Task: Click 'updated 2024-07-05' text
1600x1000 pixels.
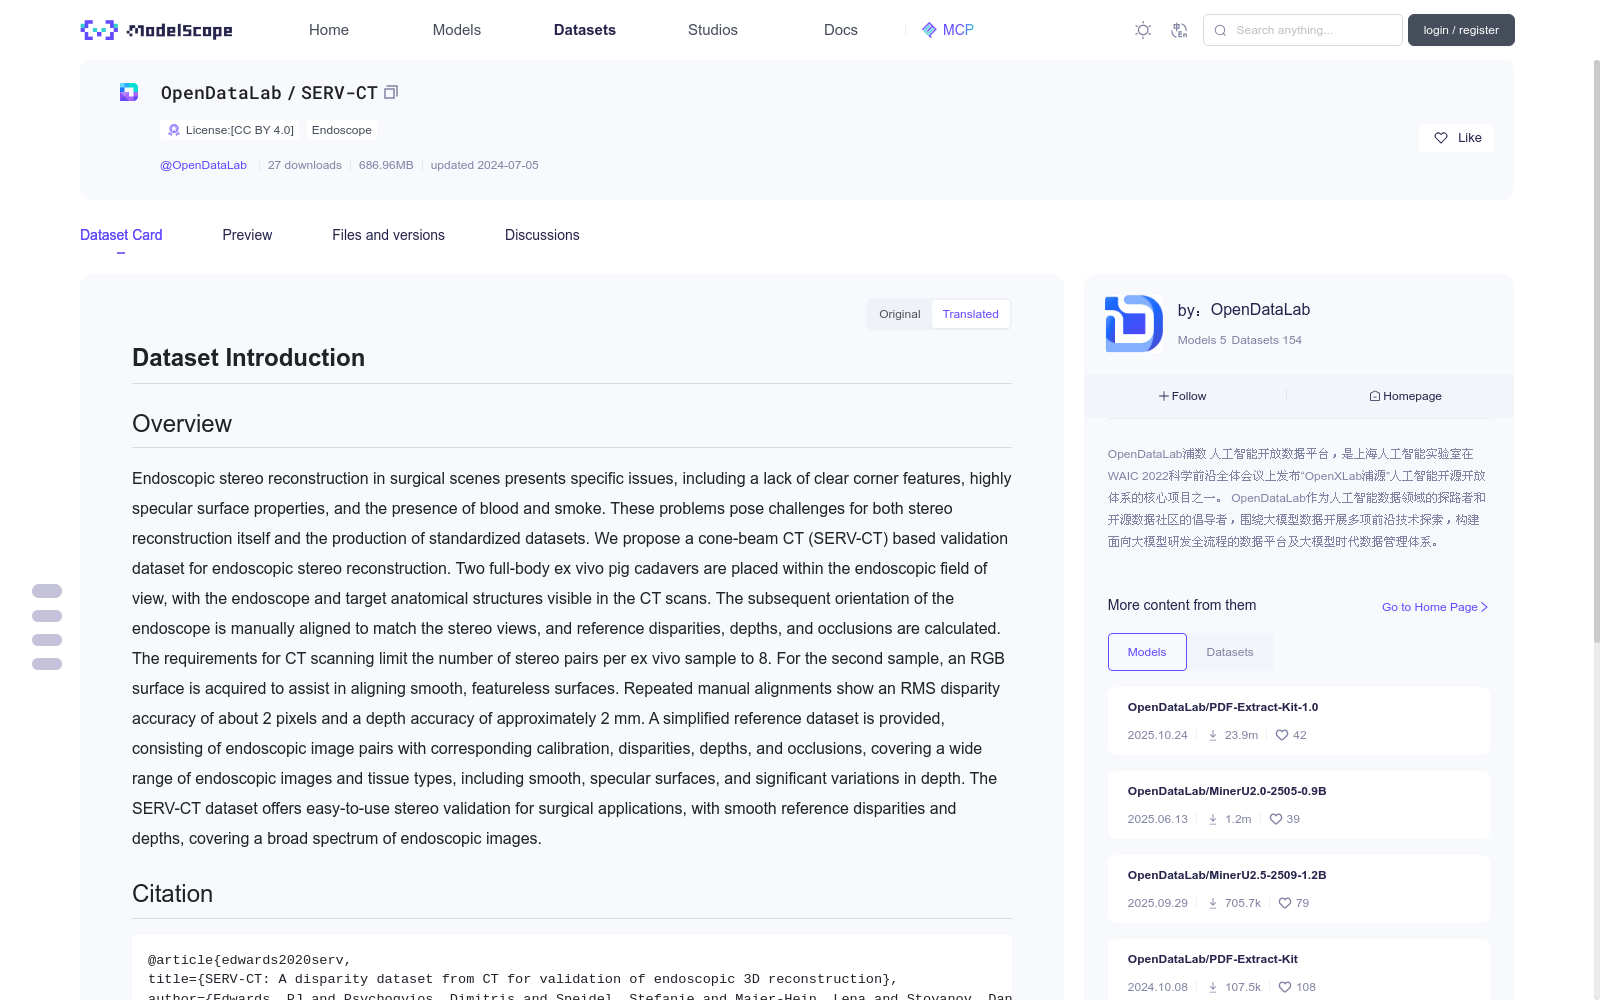Action: [484, 165]
